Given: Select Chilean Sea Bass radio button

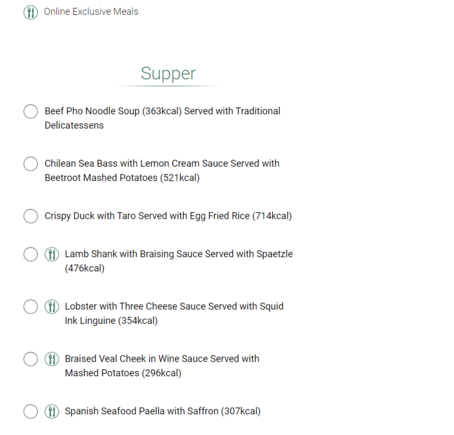Looking at the screenshot, I should point(30,164).
